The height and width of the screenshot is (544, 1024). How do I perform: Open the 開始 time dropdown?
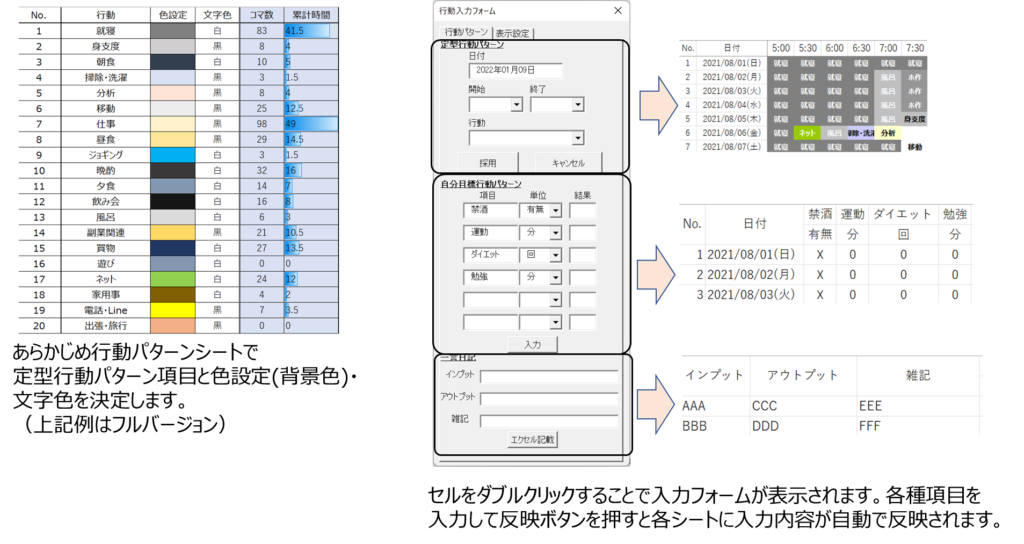coord(517,104)
